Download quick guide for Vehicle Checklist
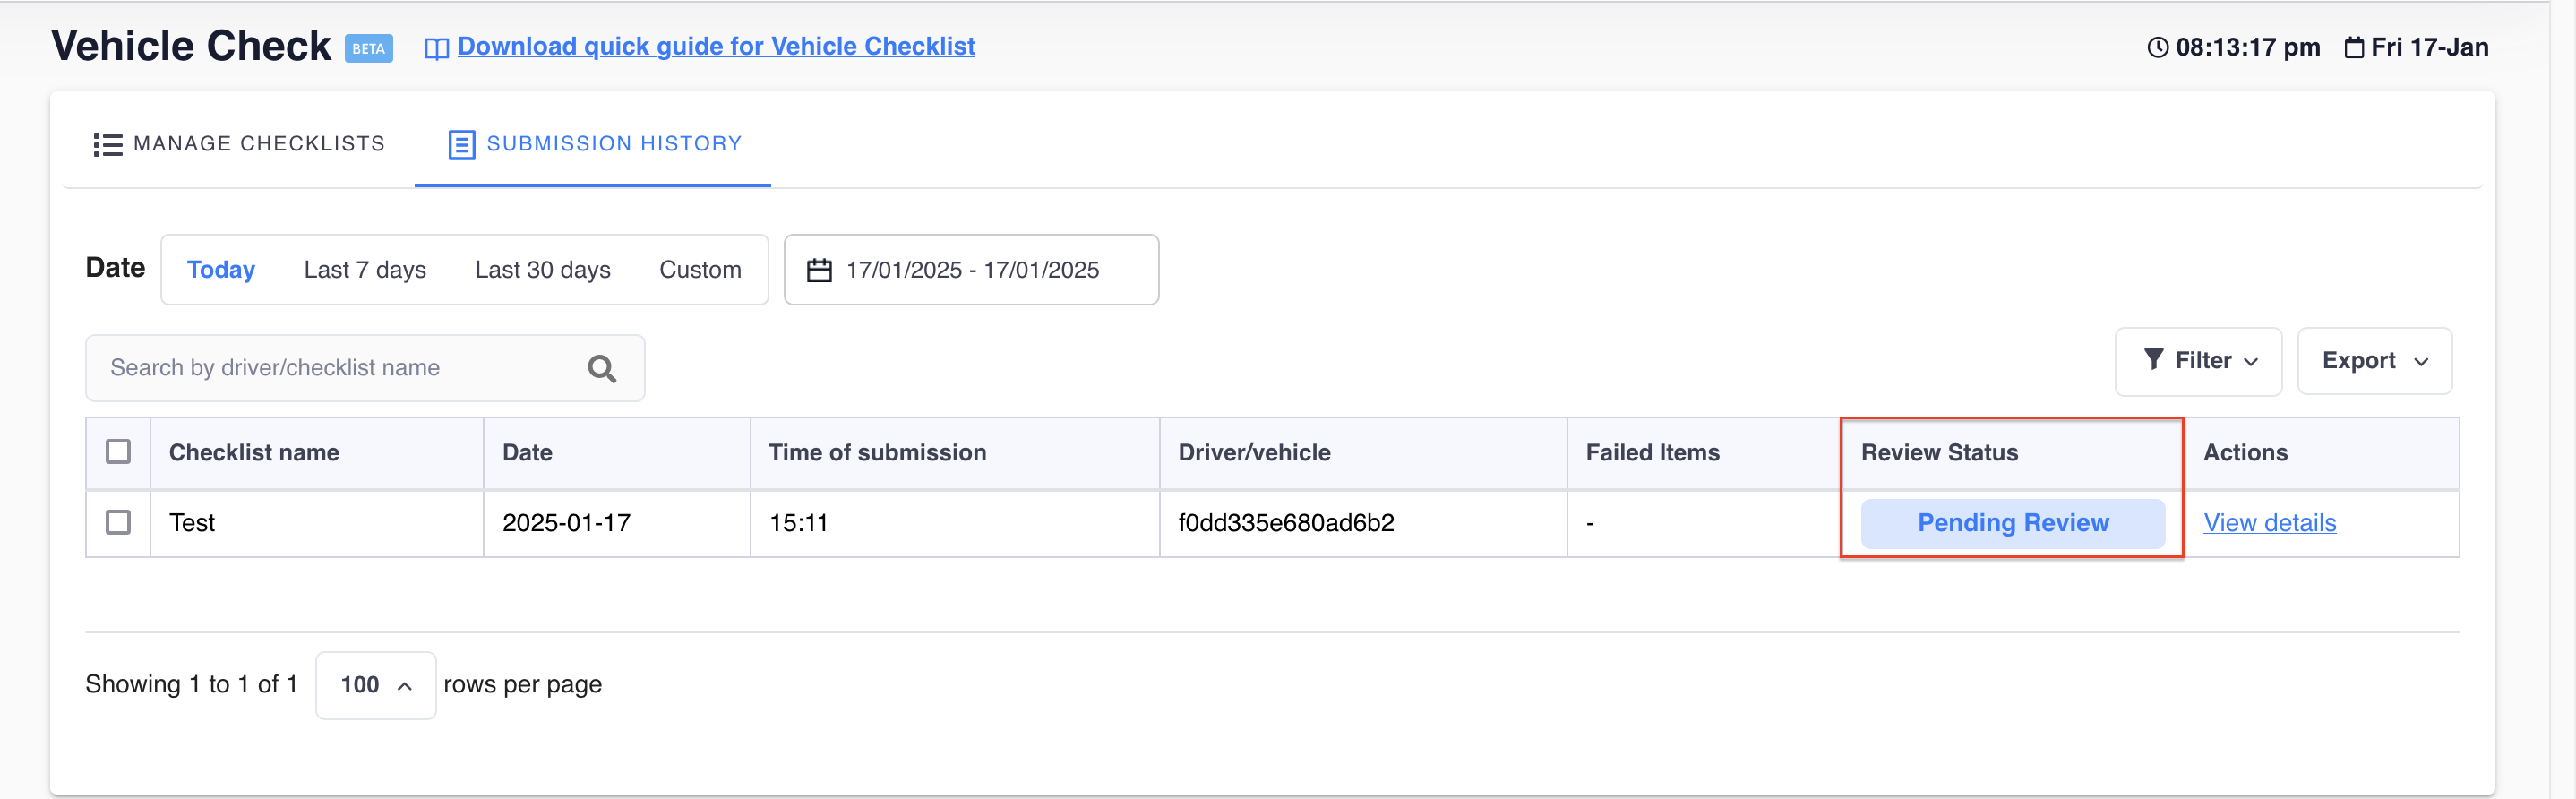The height and width of the screenshot is (799, 2576). [716, 46]
